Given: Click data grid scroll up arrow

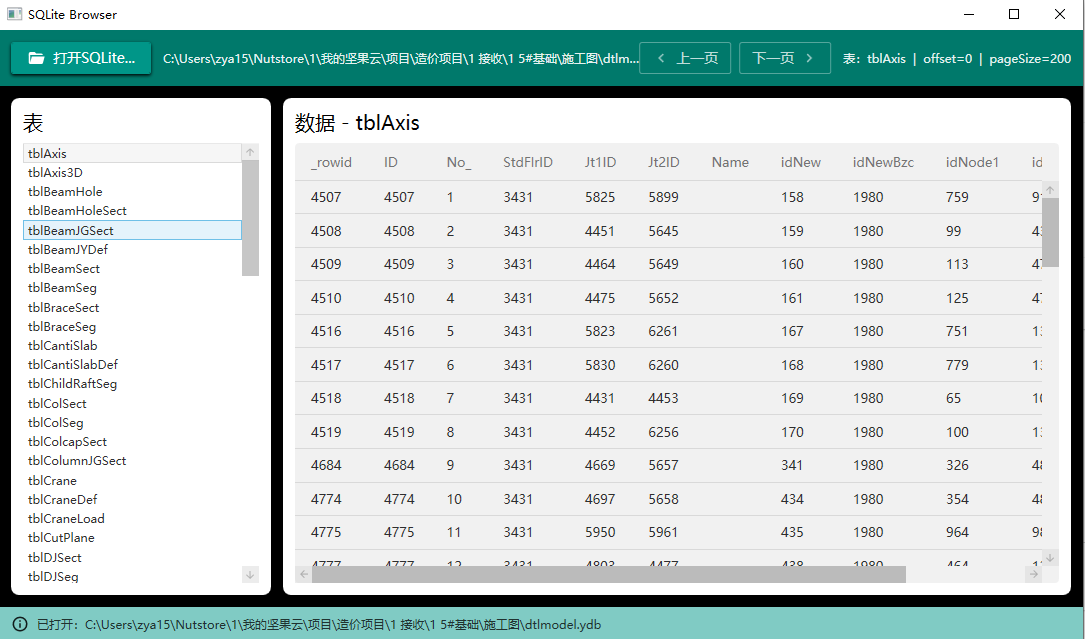Looking at the screenshot, I should click(x=1050, y=189).
